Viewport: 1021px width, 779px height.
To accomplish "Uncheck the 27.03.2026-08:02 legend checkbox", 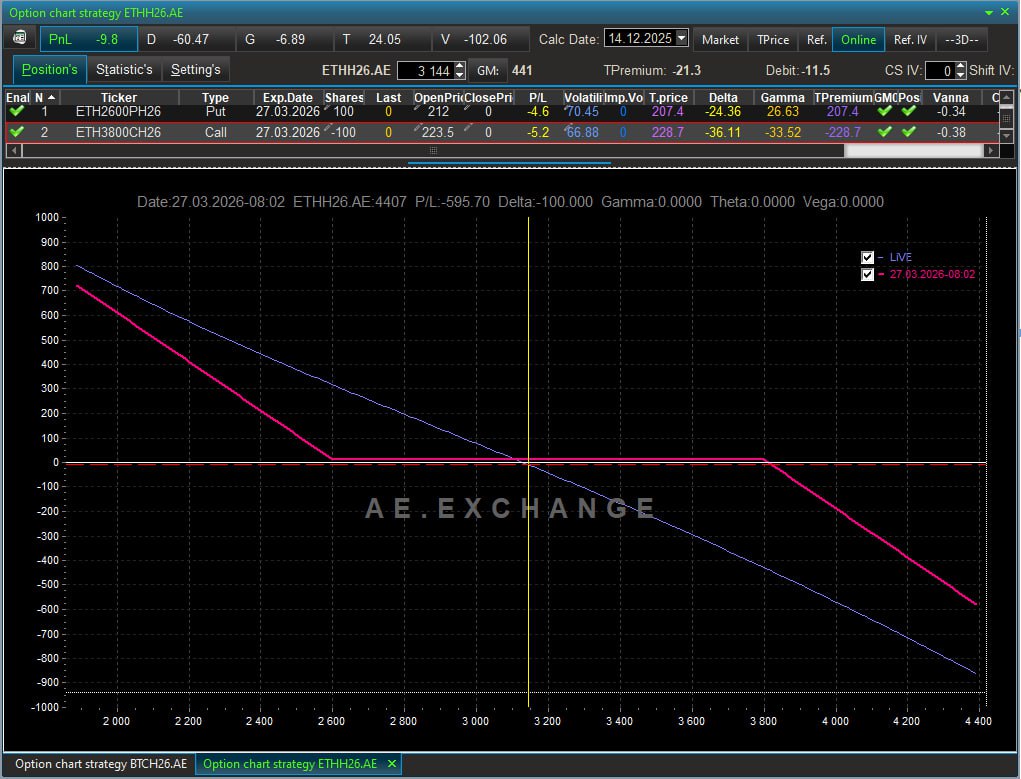I will pos(867,274).
